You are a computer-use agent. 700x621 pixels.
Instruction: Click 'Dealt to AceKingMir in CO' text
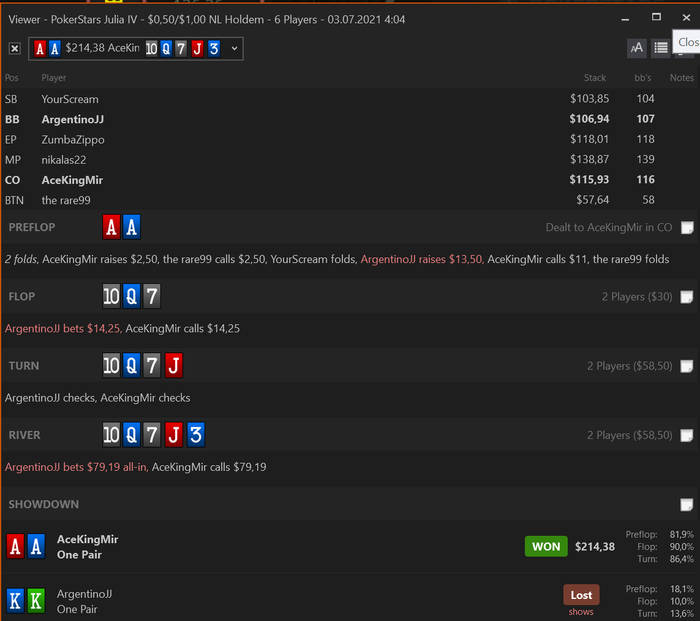tap(608, 227)
